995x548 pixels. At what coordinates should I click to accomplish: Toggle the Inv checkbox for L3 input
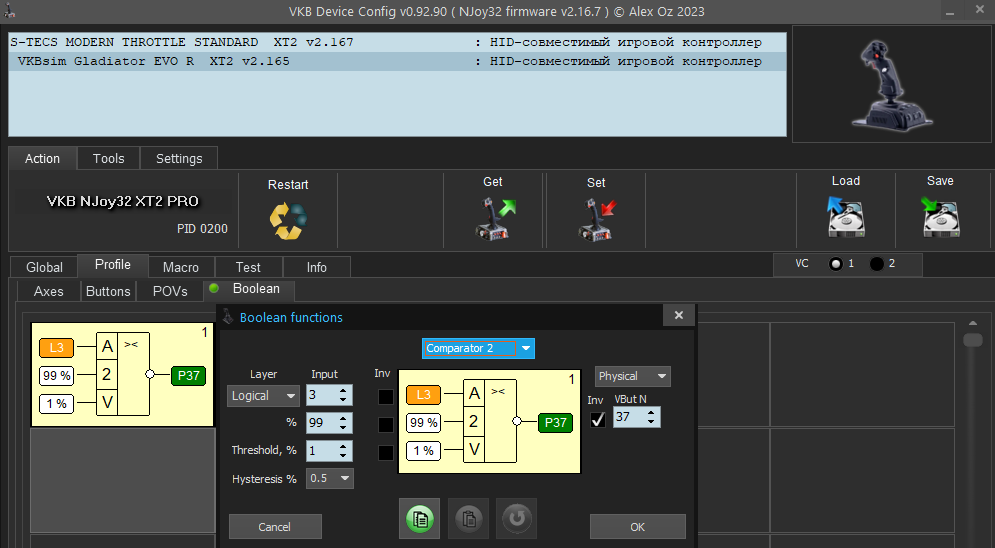(x=386, y=397)
